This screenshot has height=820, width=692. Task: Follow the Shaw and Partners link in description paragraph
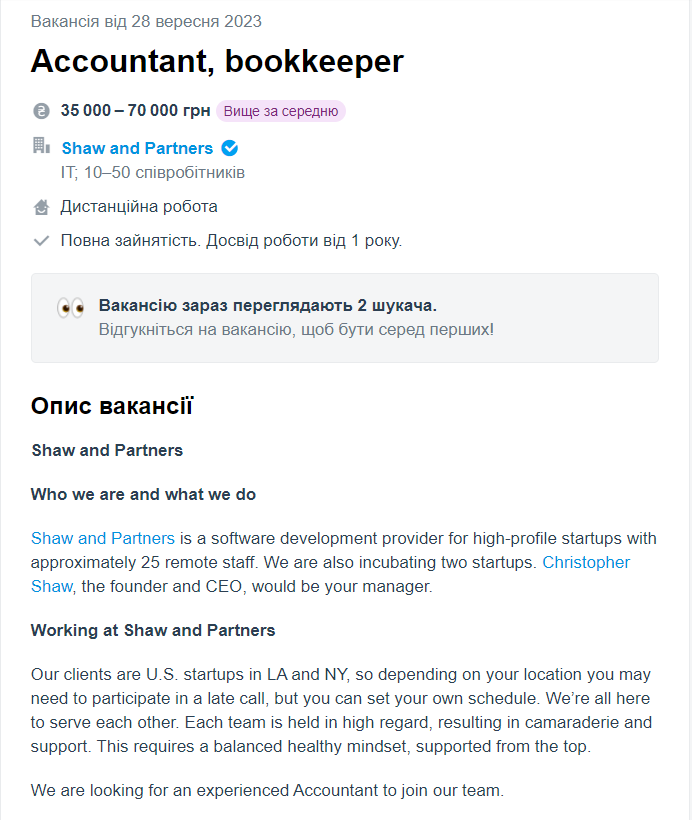coord(103,537)
